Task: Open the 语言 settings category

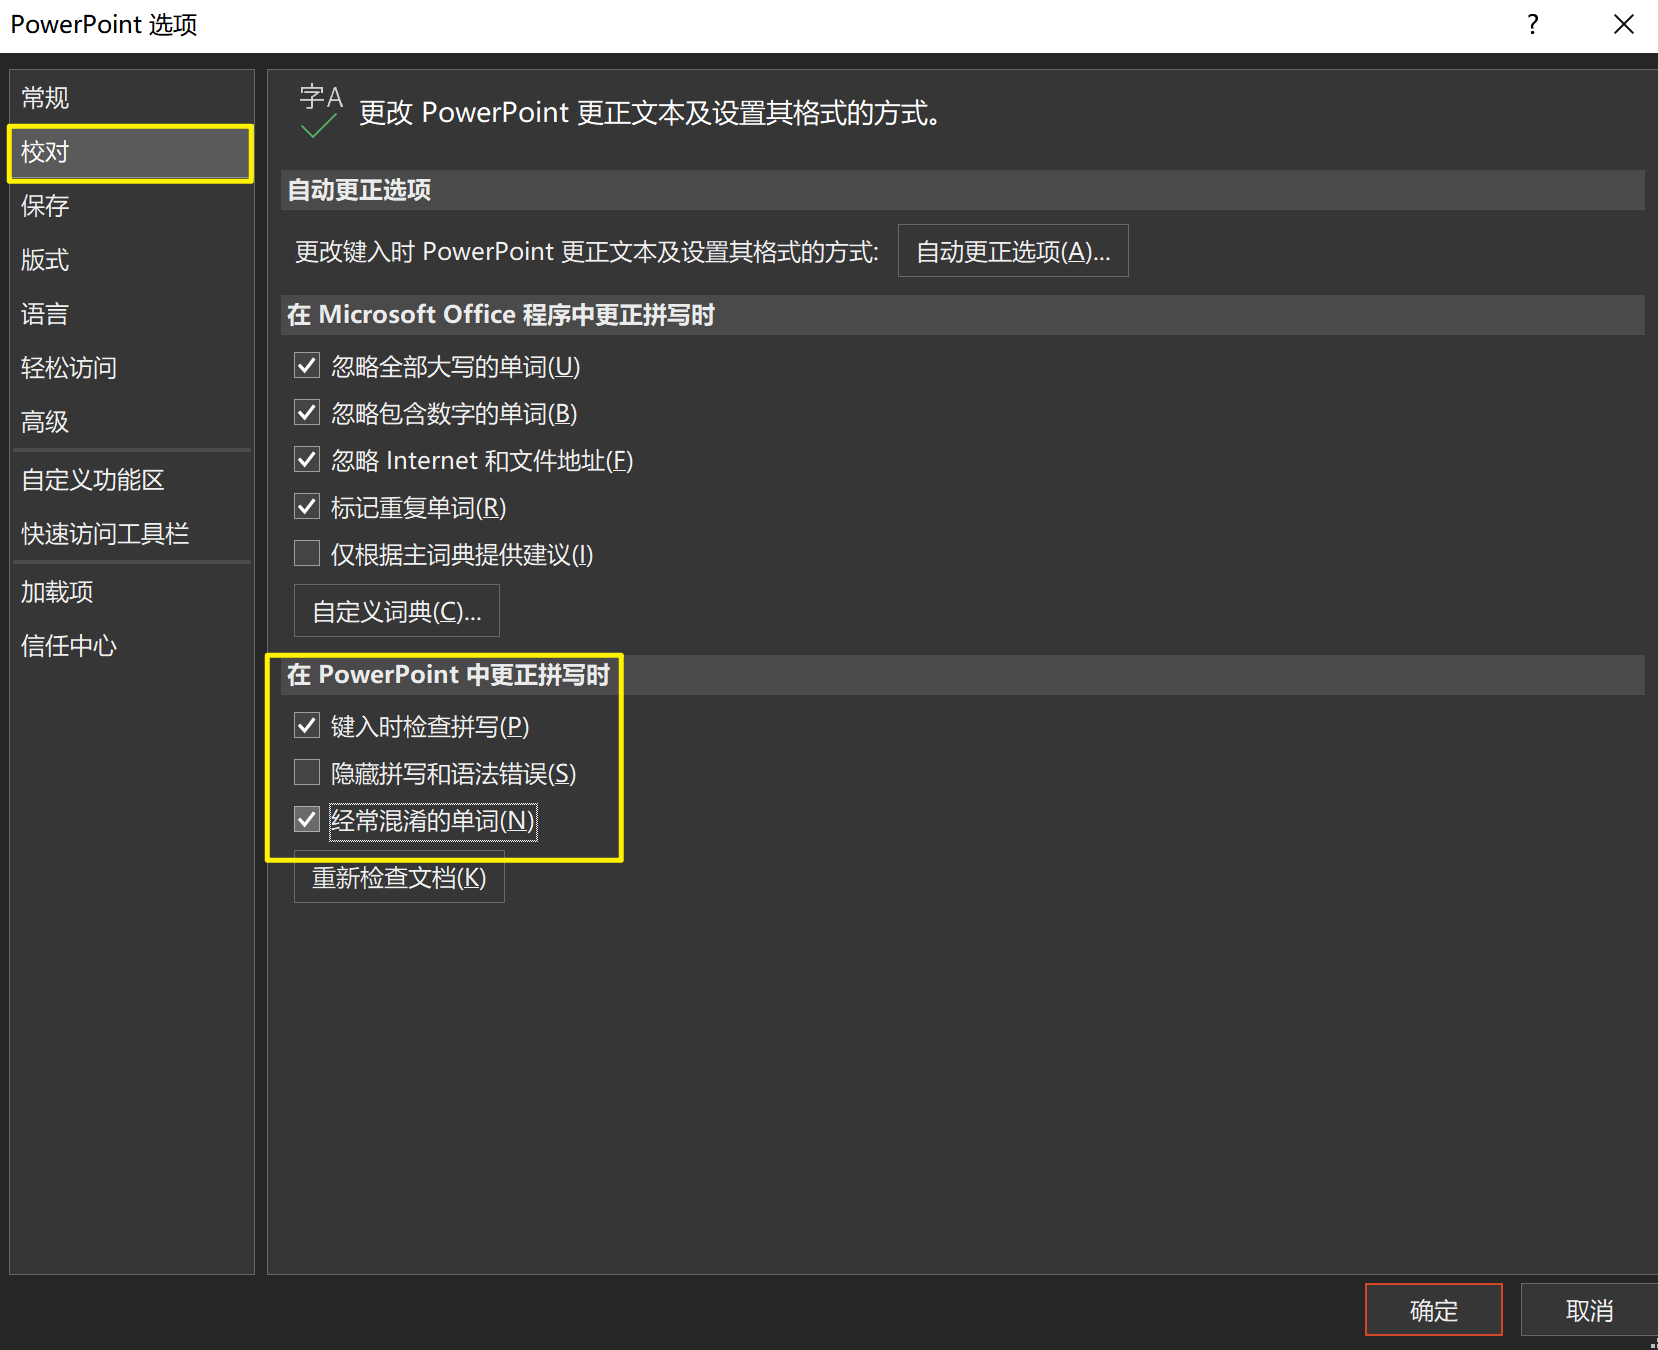Action: pos(131,314)
